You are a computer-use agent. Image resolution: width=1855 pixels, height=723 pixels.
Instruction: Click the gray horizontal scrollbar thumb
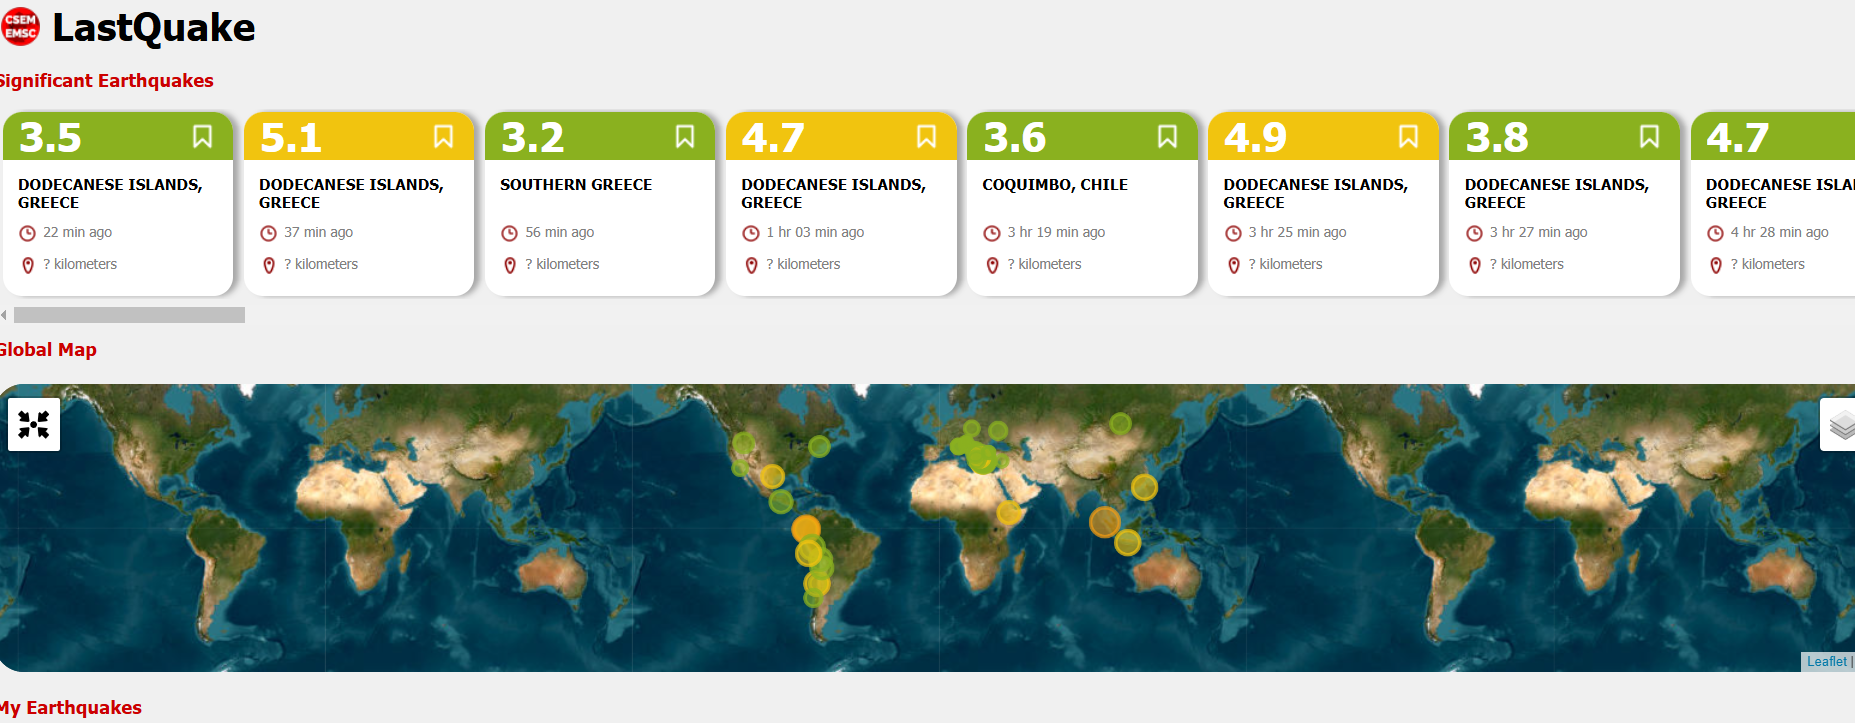[129, 315]
